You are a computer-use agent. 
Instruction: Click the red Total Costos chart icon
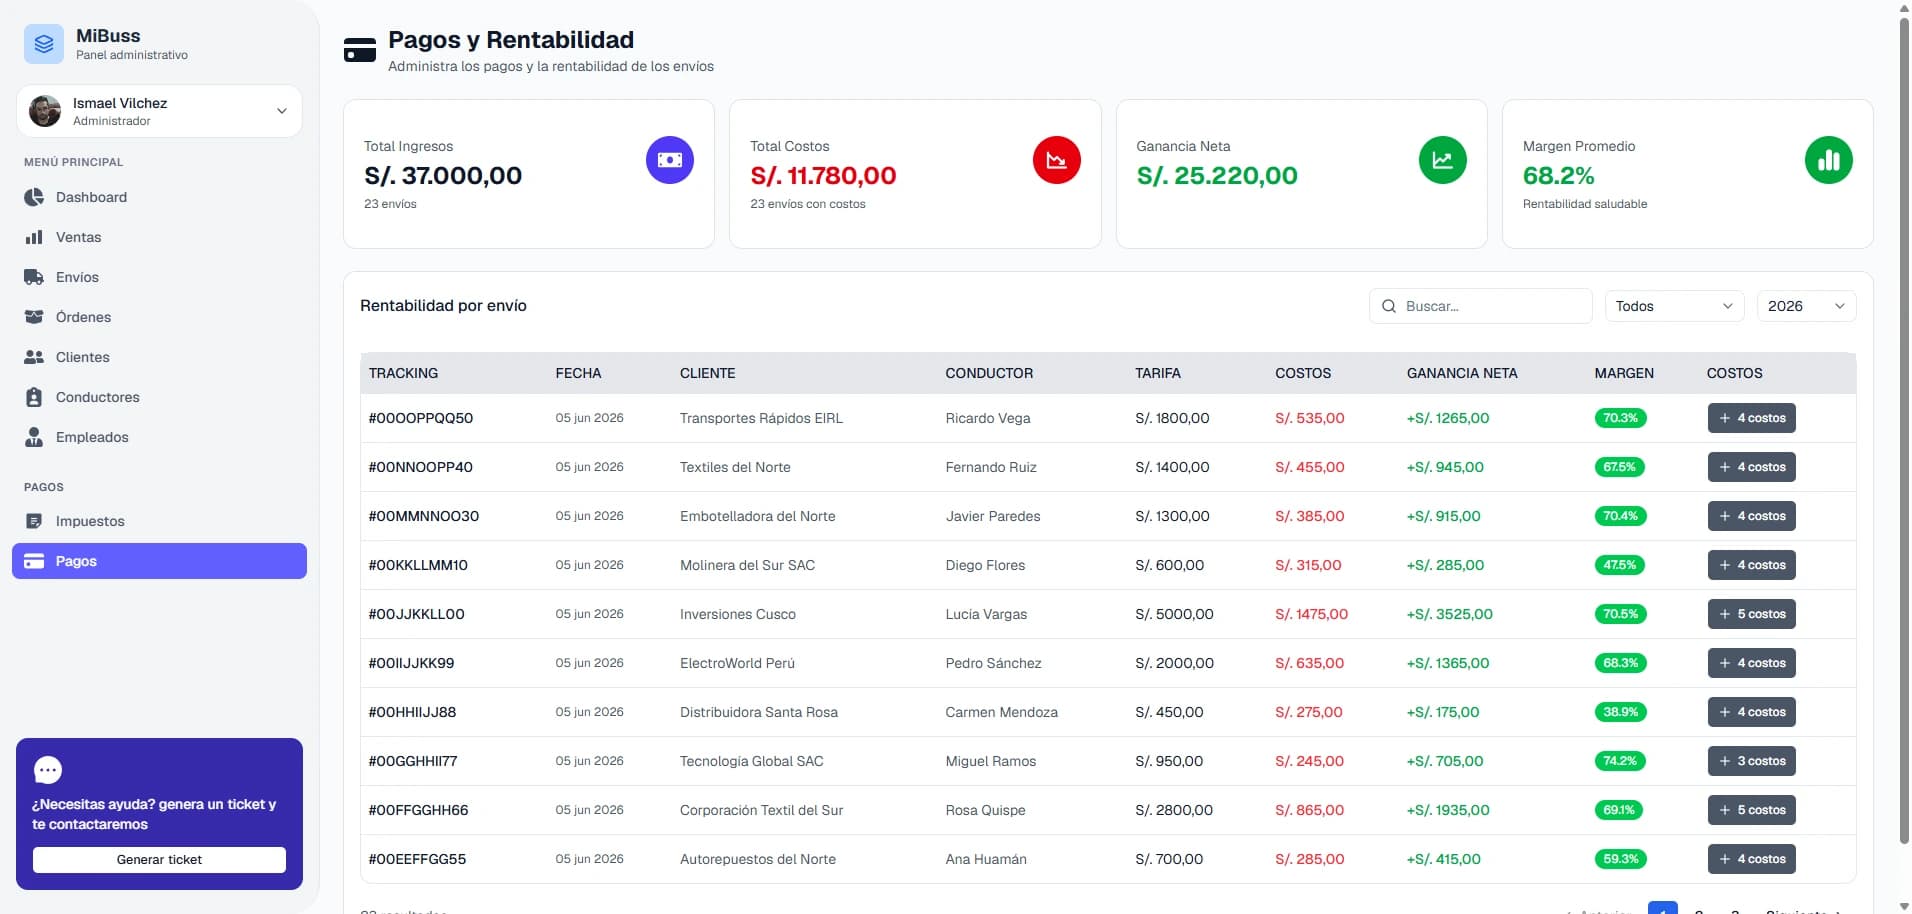pyautogui.click(x=1057, y=160)
